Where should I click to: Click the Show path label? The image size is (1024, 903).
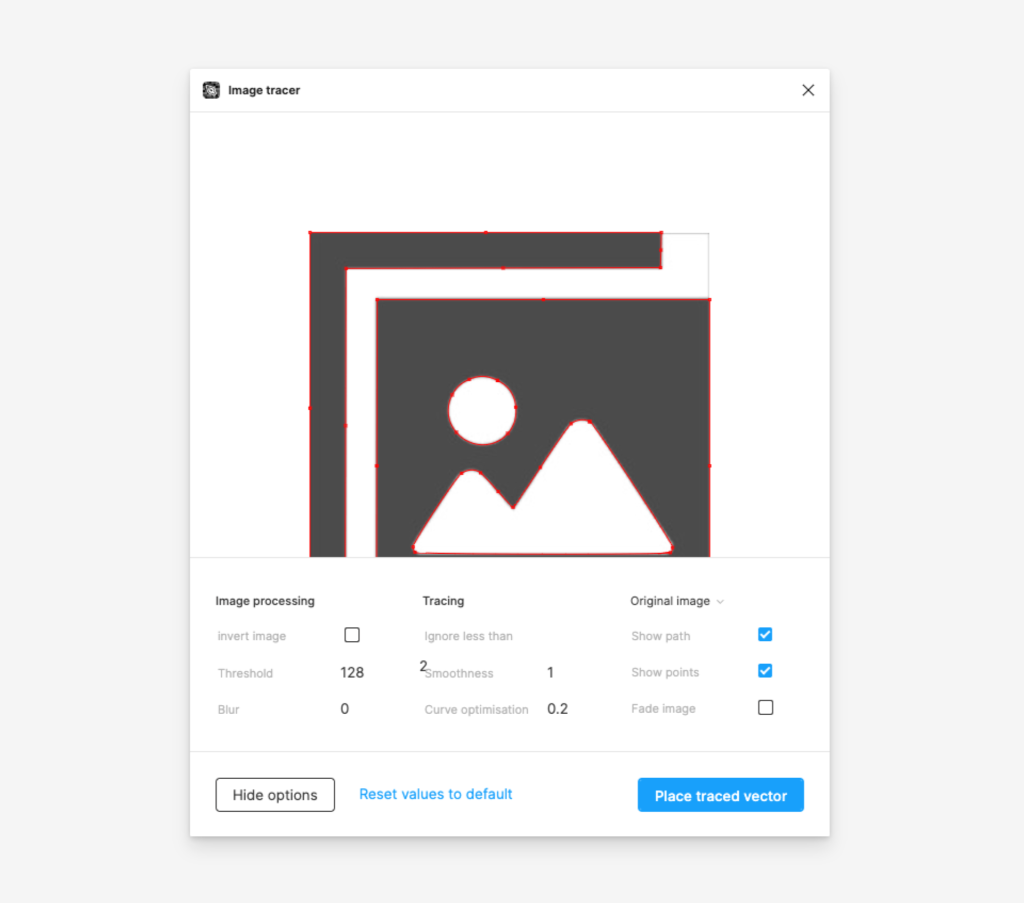pos(660,636)
